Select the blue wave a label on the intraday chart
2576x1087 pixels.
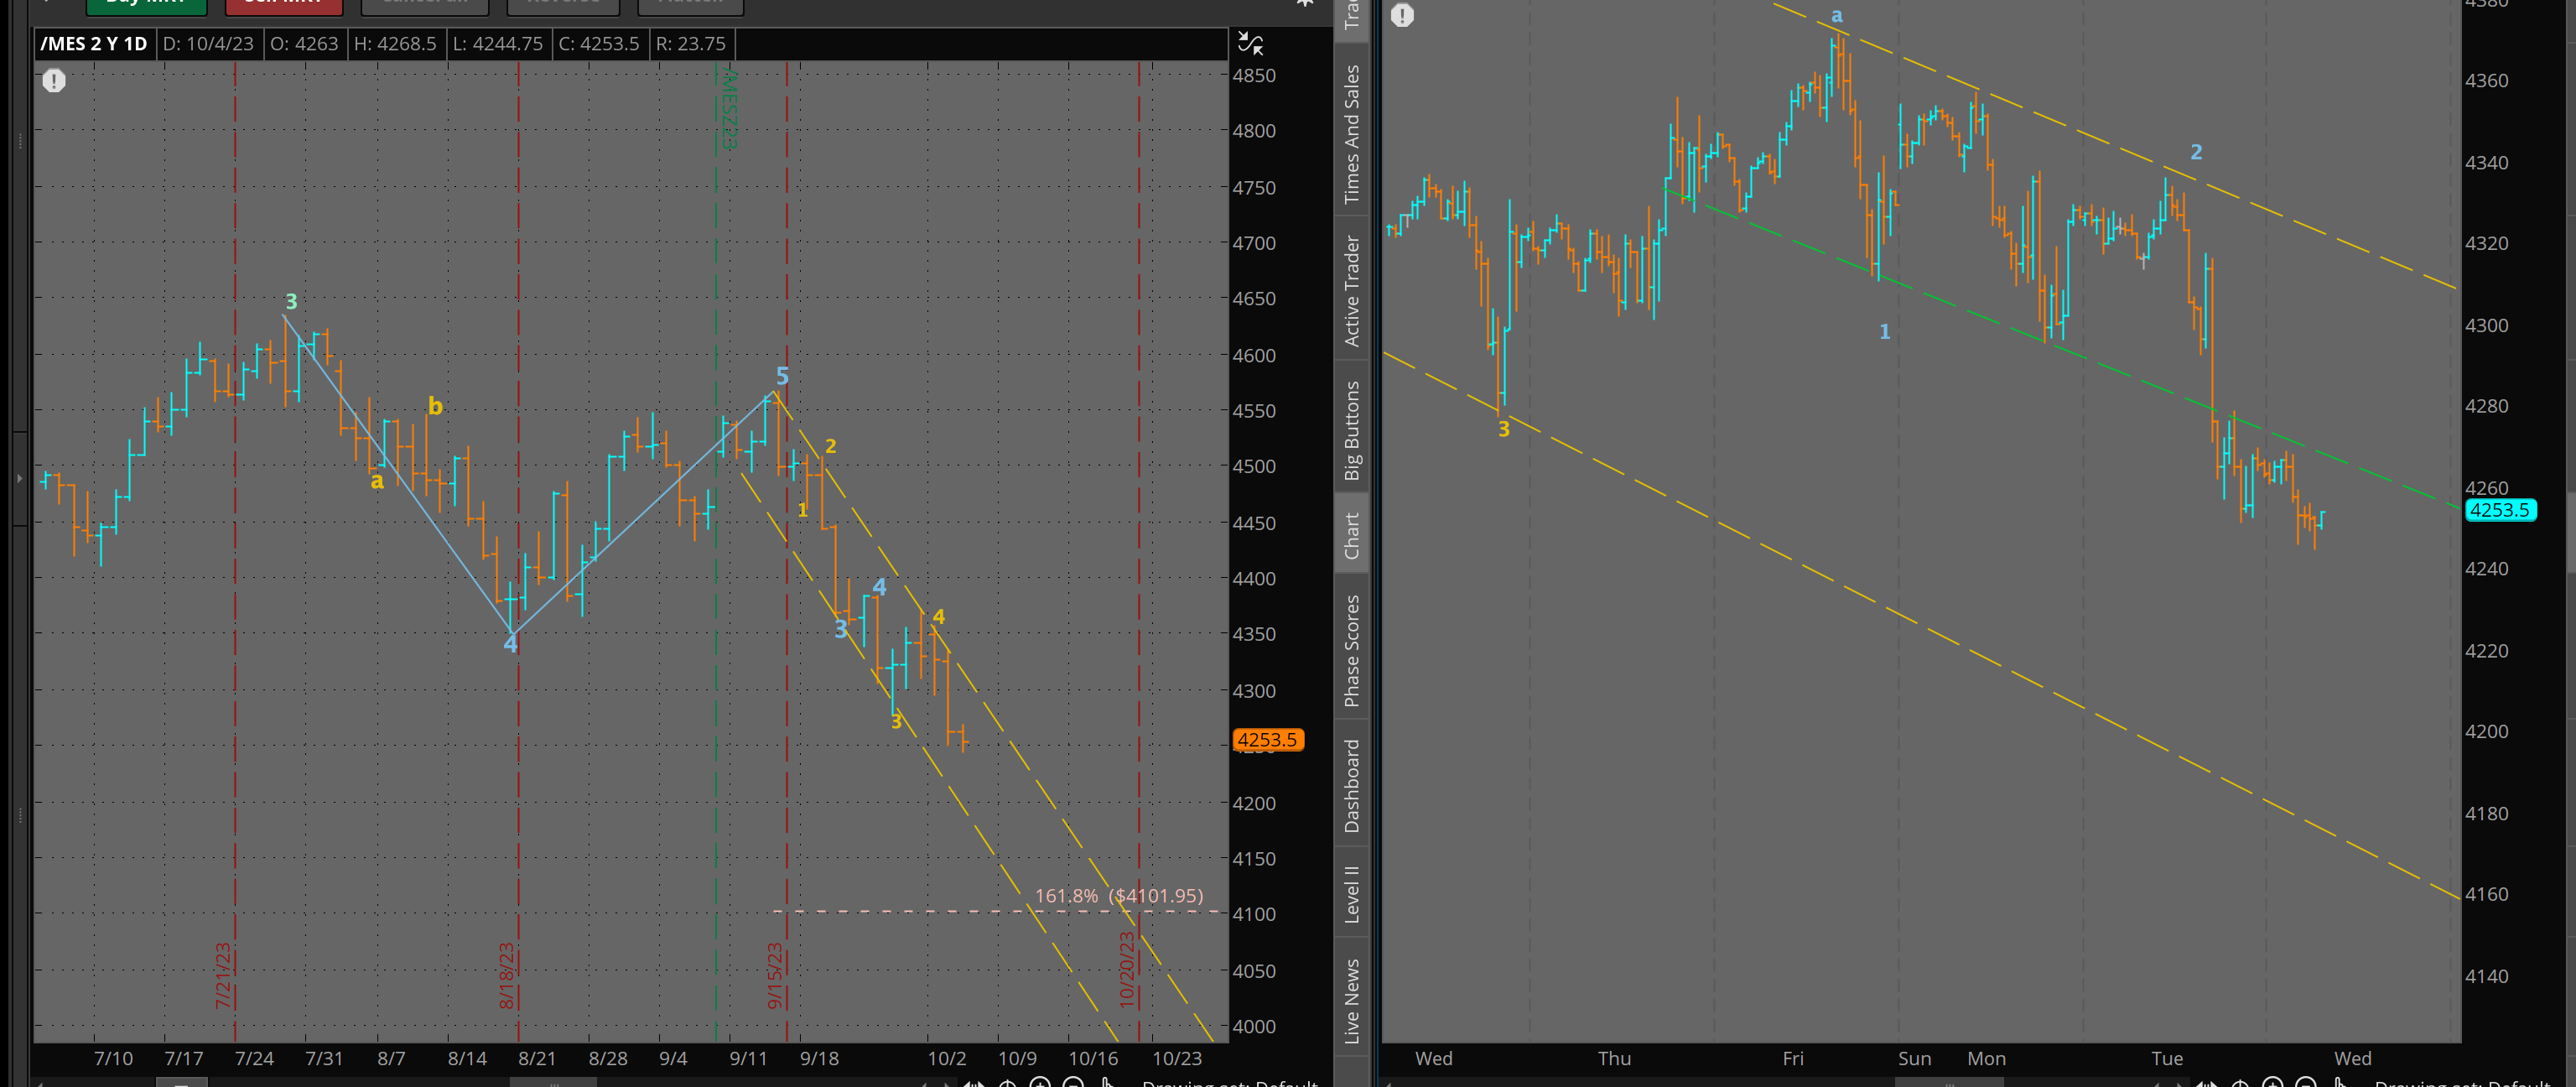(1836, 15)
